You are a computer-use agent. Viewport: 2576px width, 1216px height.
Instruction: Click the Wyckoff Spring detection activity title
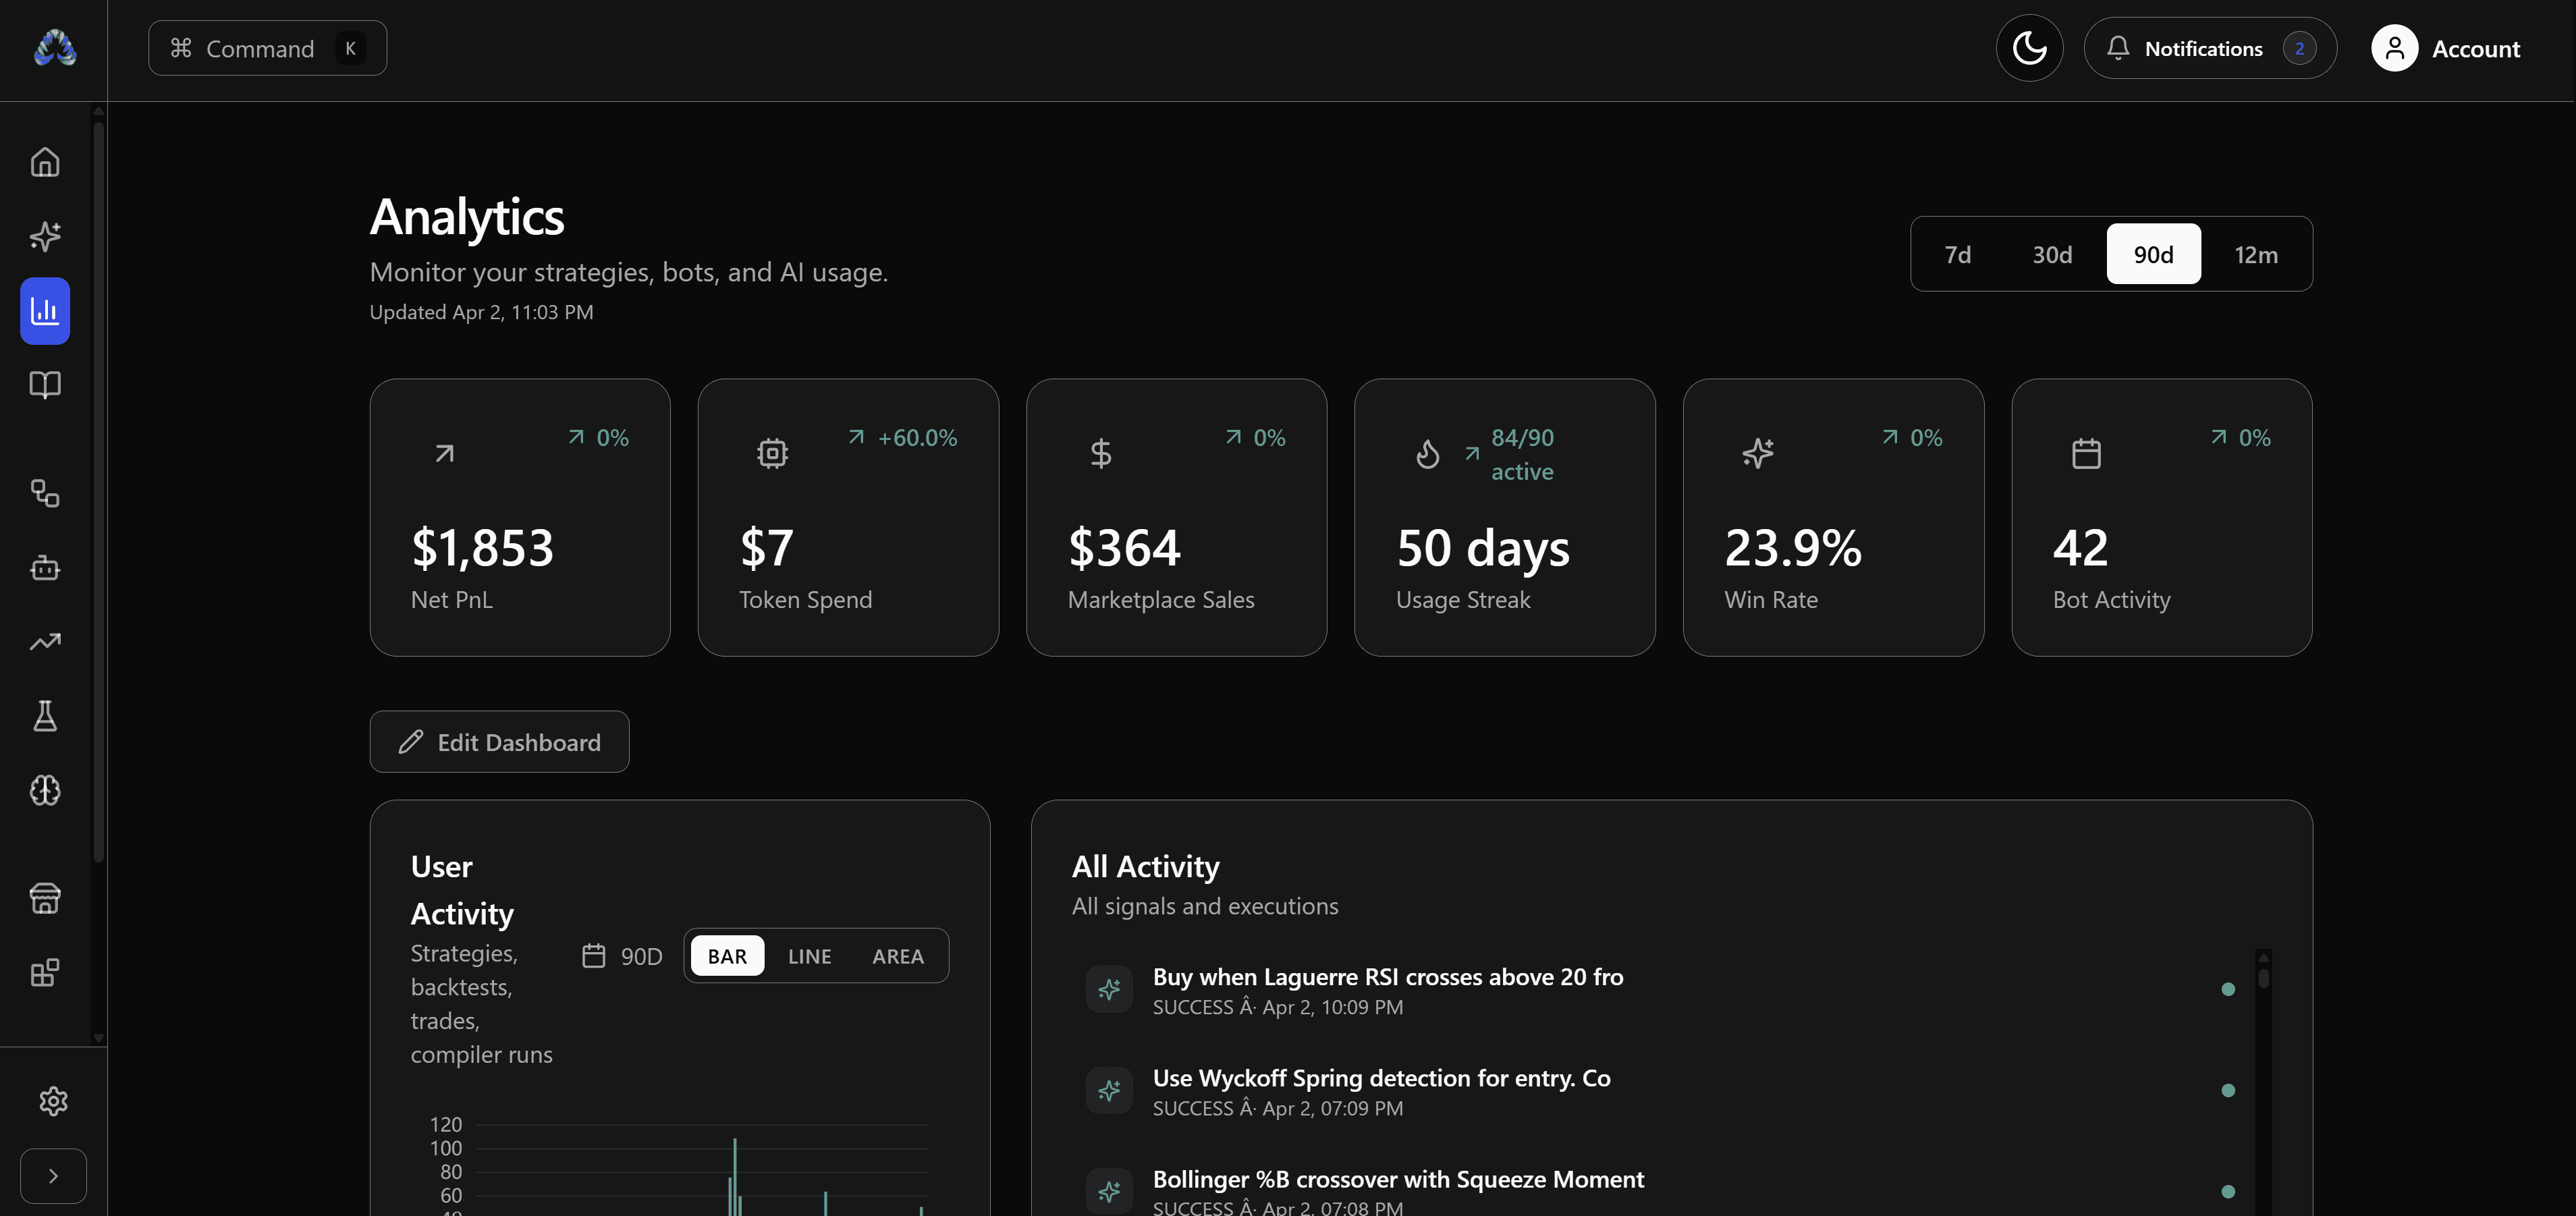click(x=1381, y=1078)
